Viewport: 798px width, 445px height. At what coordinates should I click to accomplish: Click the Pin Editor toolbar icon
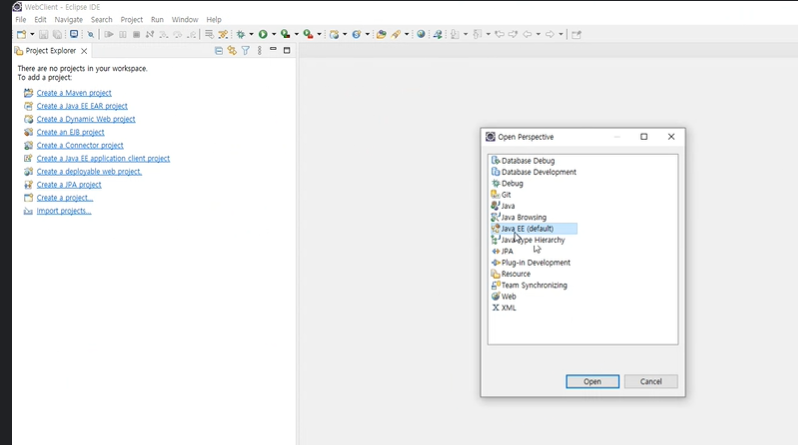576,35
